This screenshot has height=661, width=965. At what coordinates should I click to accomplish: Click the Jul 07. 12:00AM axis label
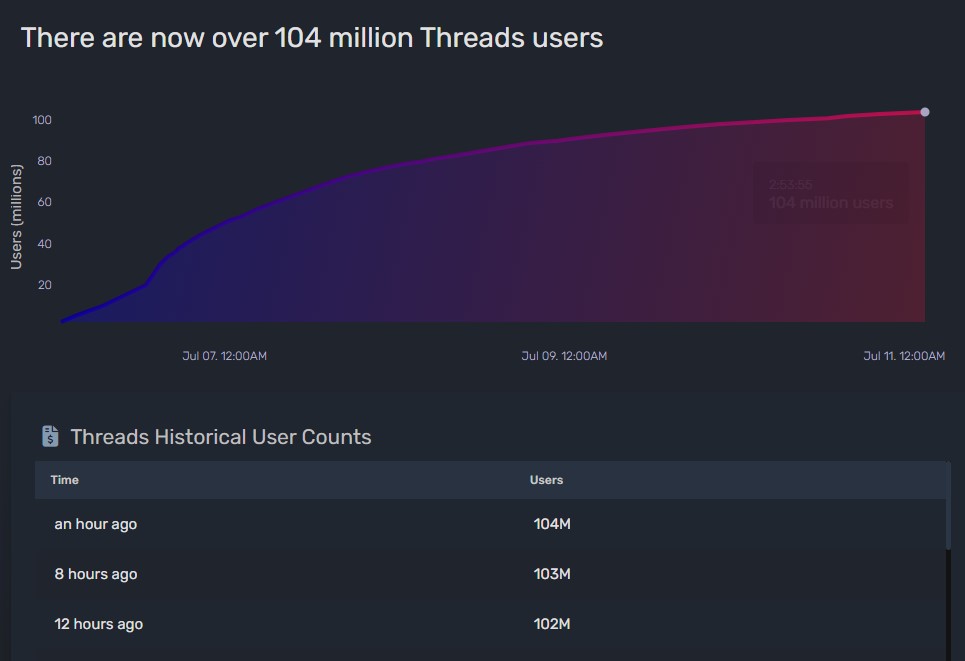click(x=225, y=356)
